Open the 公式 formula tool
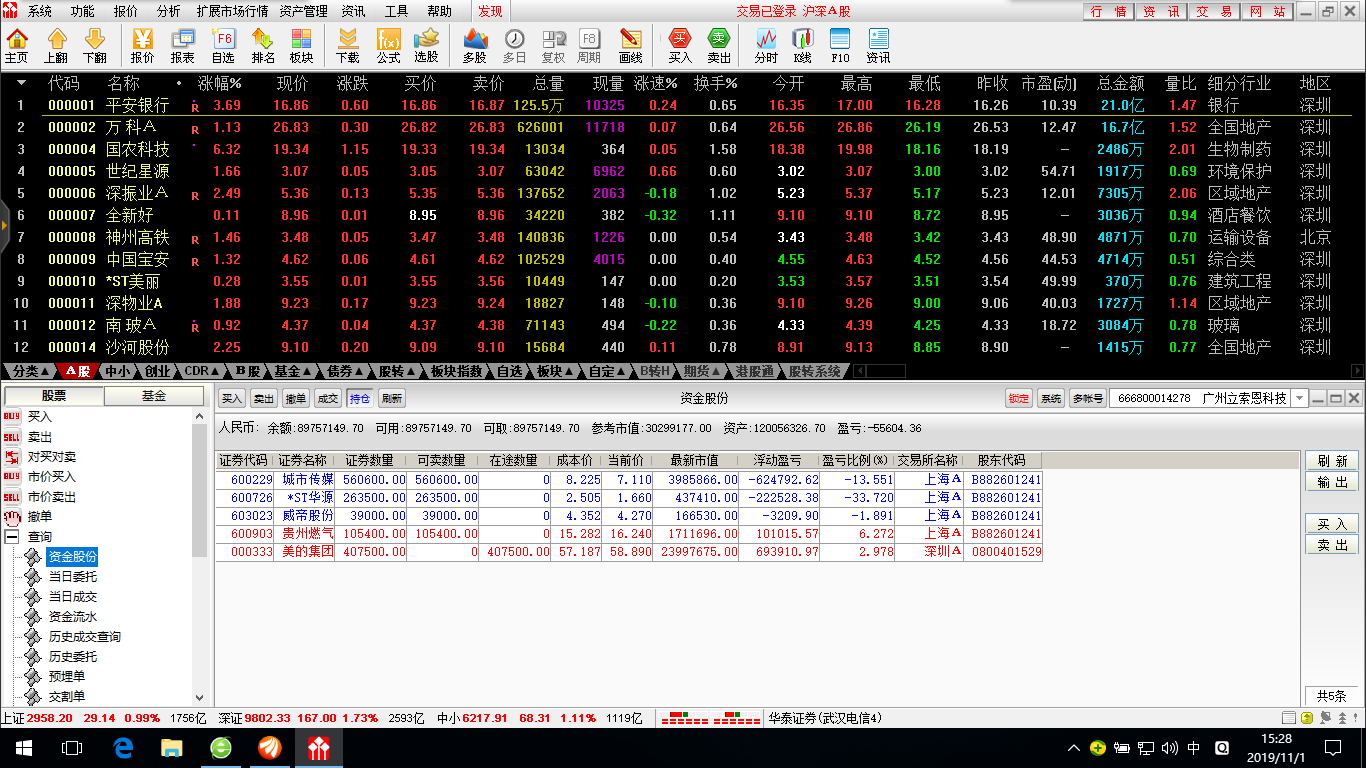 coord(388,45)
